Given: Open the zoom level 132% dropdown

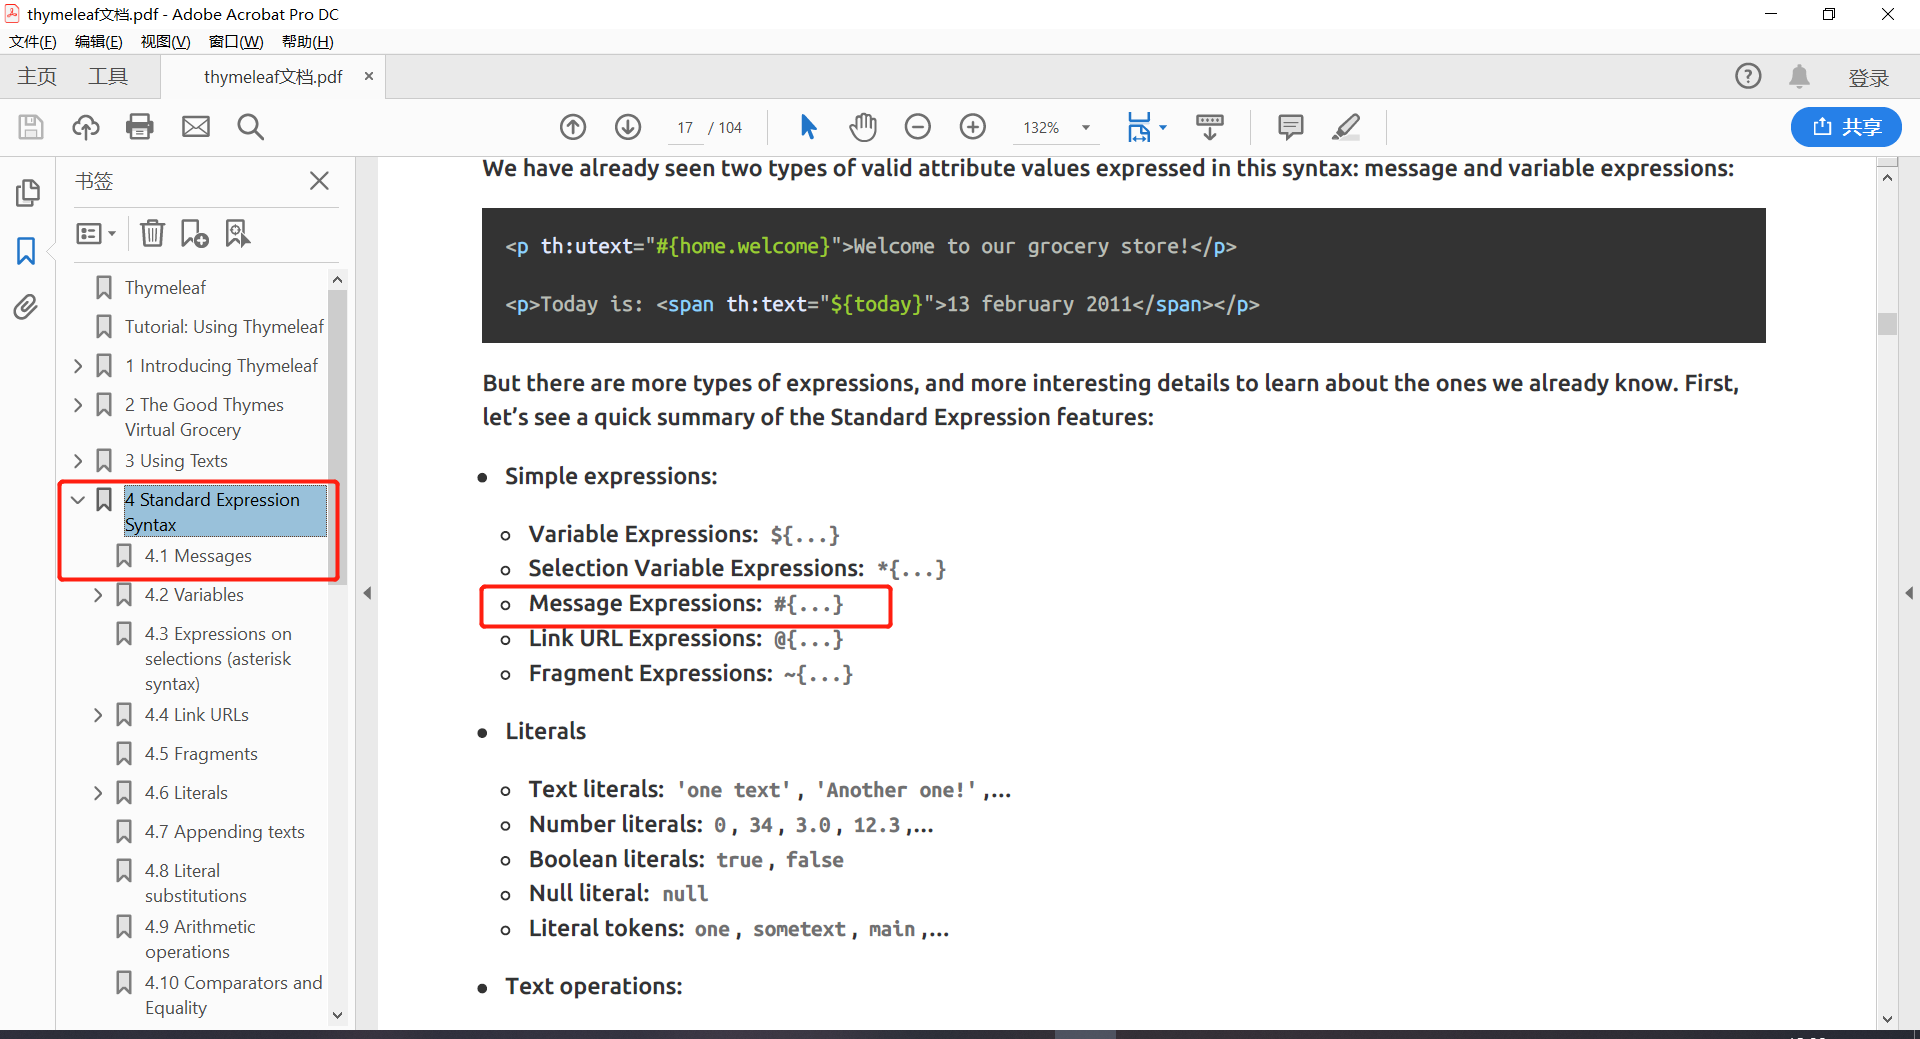Looking at the screenshot, I should click(1085, 128).
